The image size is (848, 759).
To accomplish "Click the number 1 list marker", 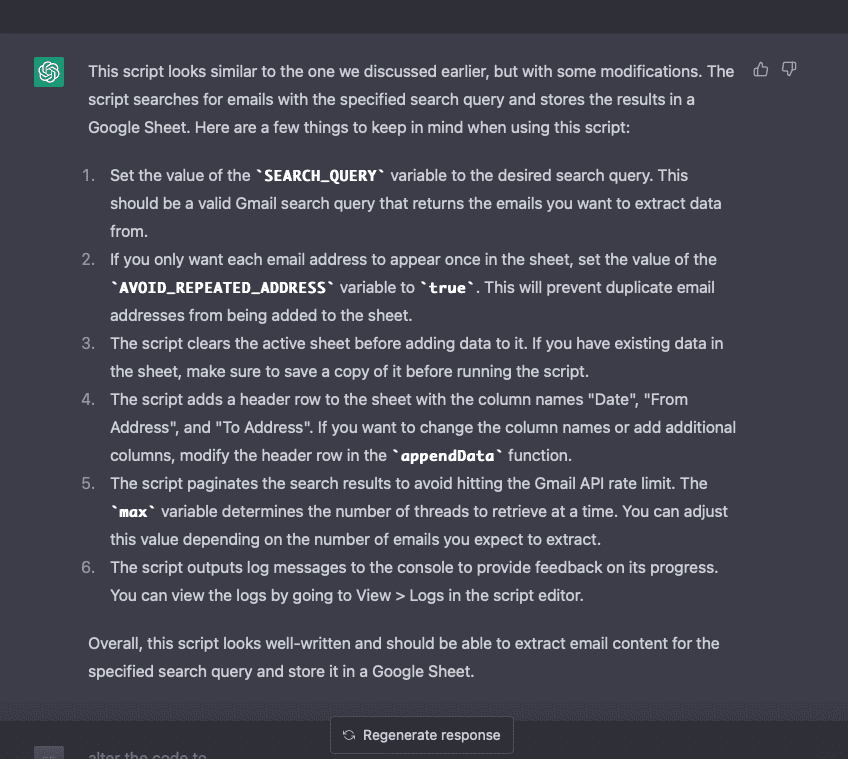I will pos(89,176).
